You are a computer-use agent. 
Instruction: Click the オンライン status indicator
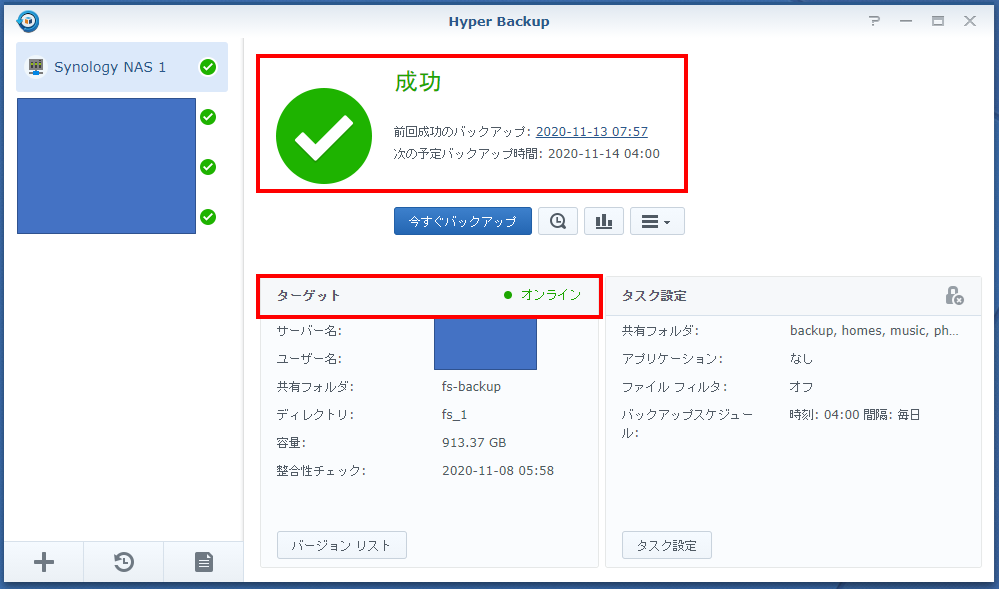pos(543,294)
